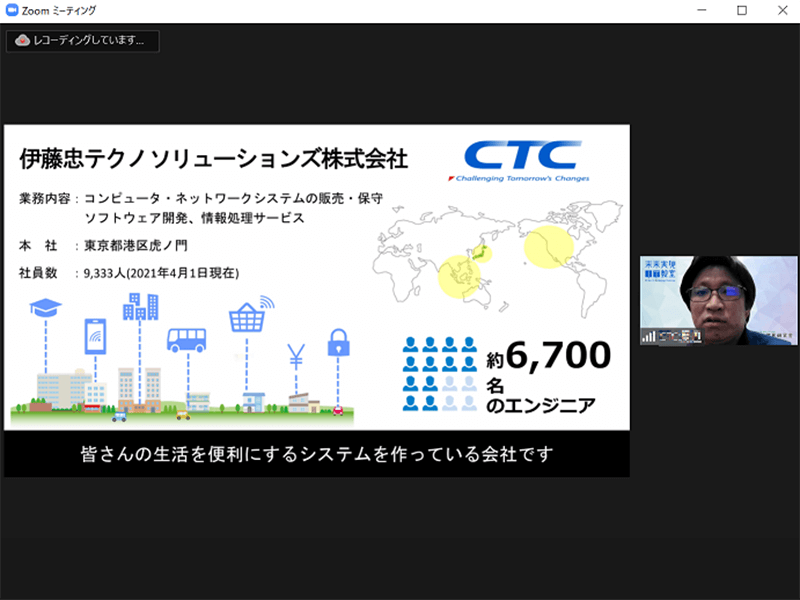Click the floating blue bus icon
Viewport: 800px width, 600px height.
(189, 339)
